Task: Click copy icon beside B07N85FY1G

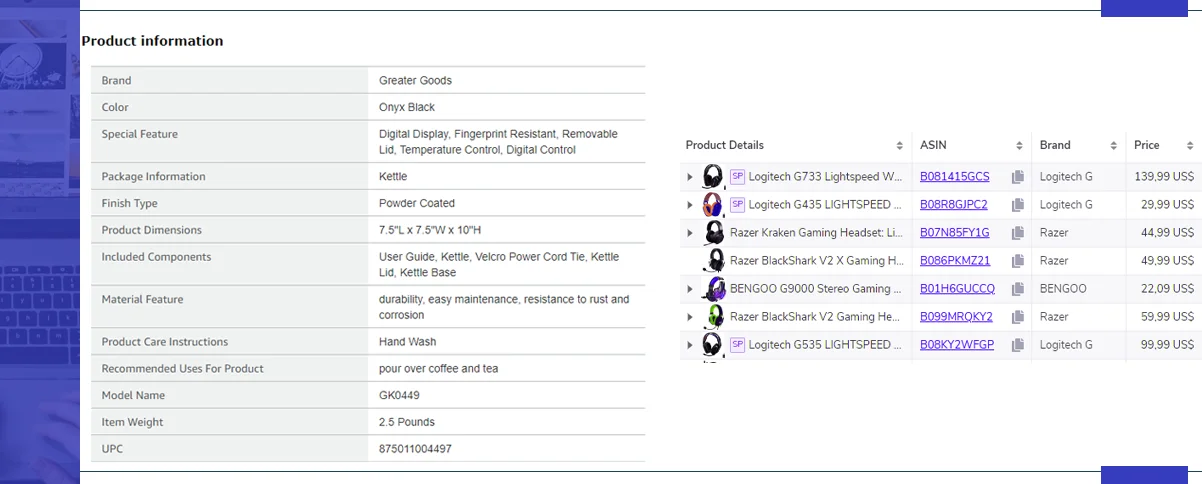Action: 1018,233
